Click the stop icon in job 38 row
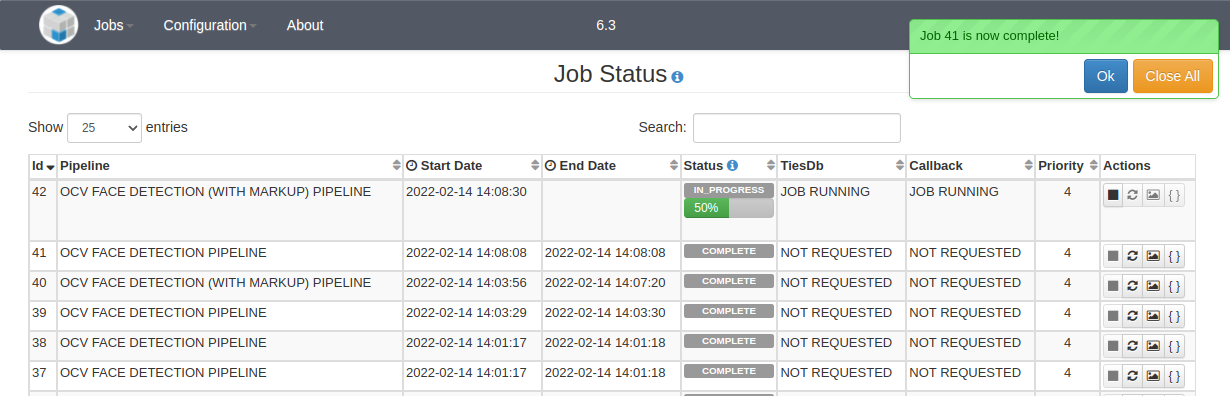Viewport: 1230px width, 396px height. pyautogui.click(x=1113, y=346)
